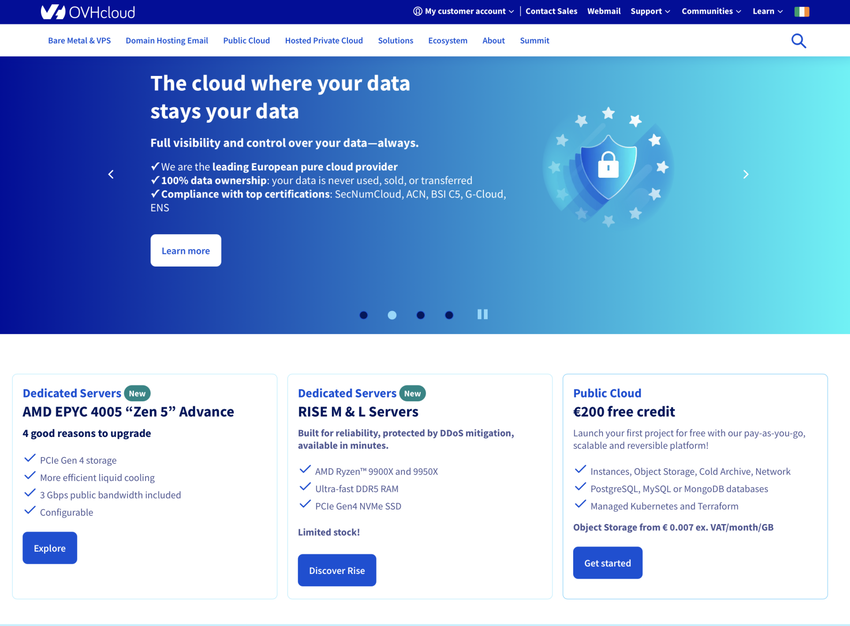The height and width of the screenshot is (626, 850).
Task: Open the Learn dropdown menu
Action: (767, 12)
